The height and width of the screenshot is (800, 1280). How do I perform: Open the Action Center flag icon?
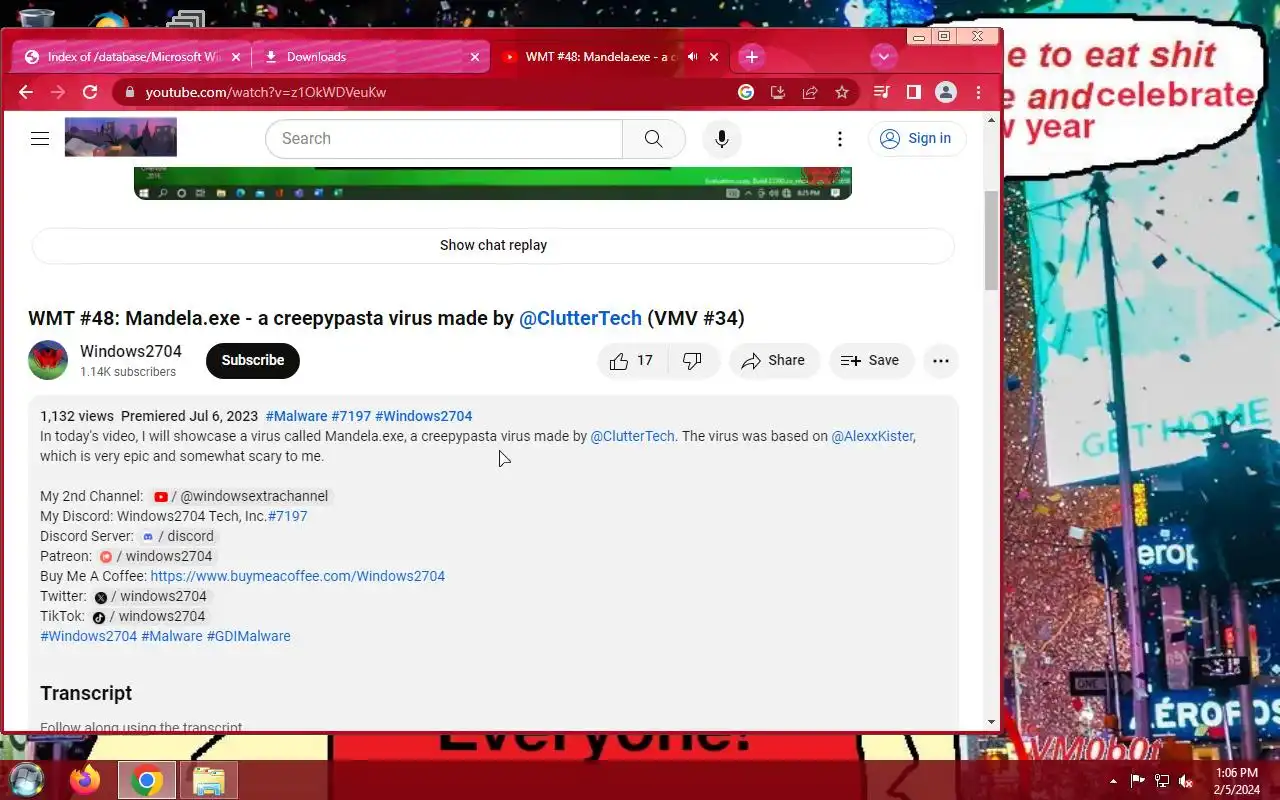coord(1138,781)
